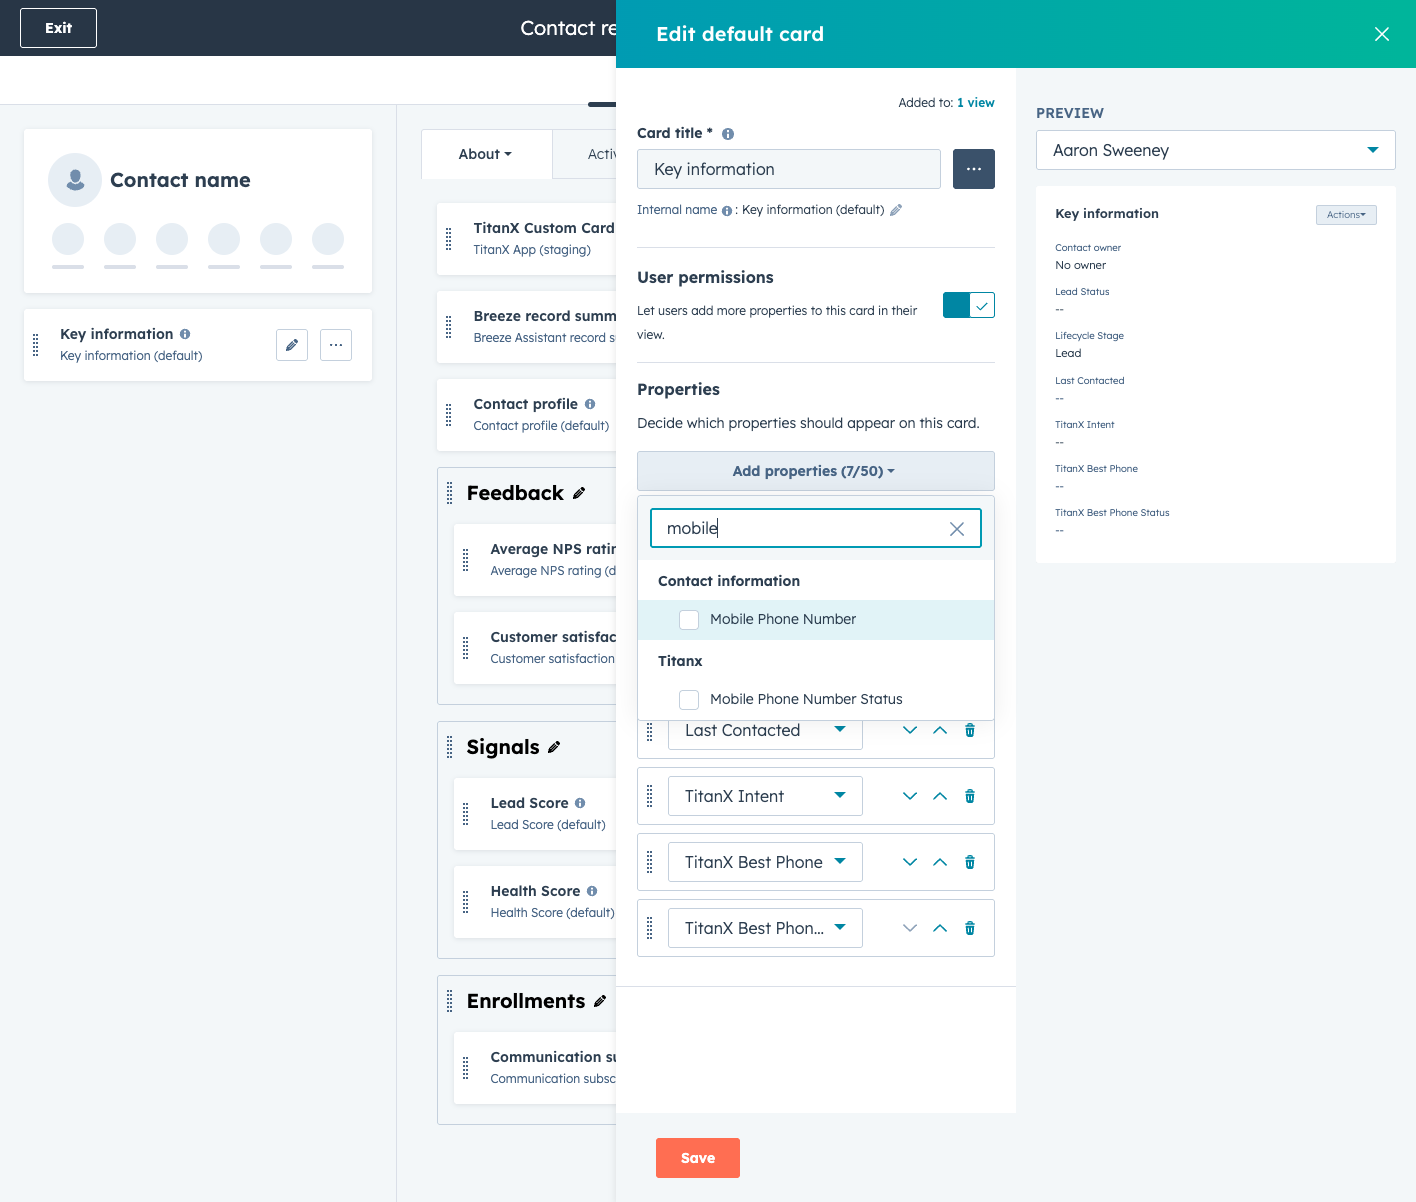Delete the TitanX Best Phone property

(x=970, y=862)
